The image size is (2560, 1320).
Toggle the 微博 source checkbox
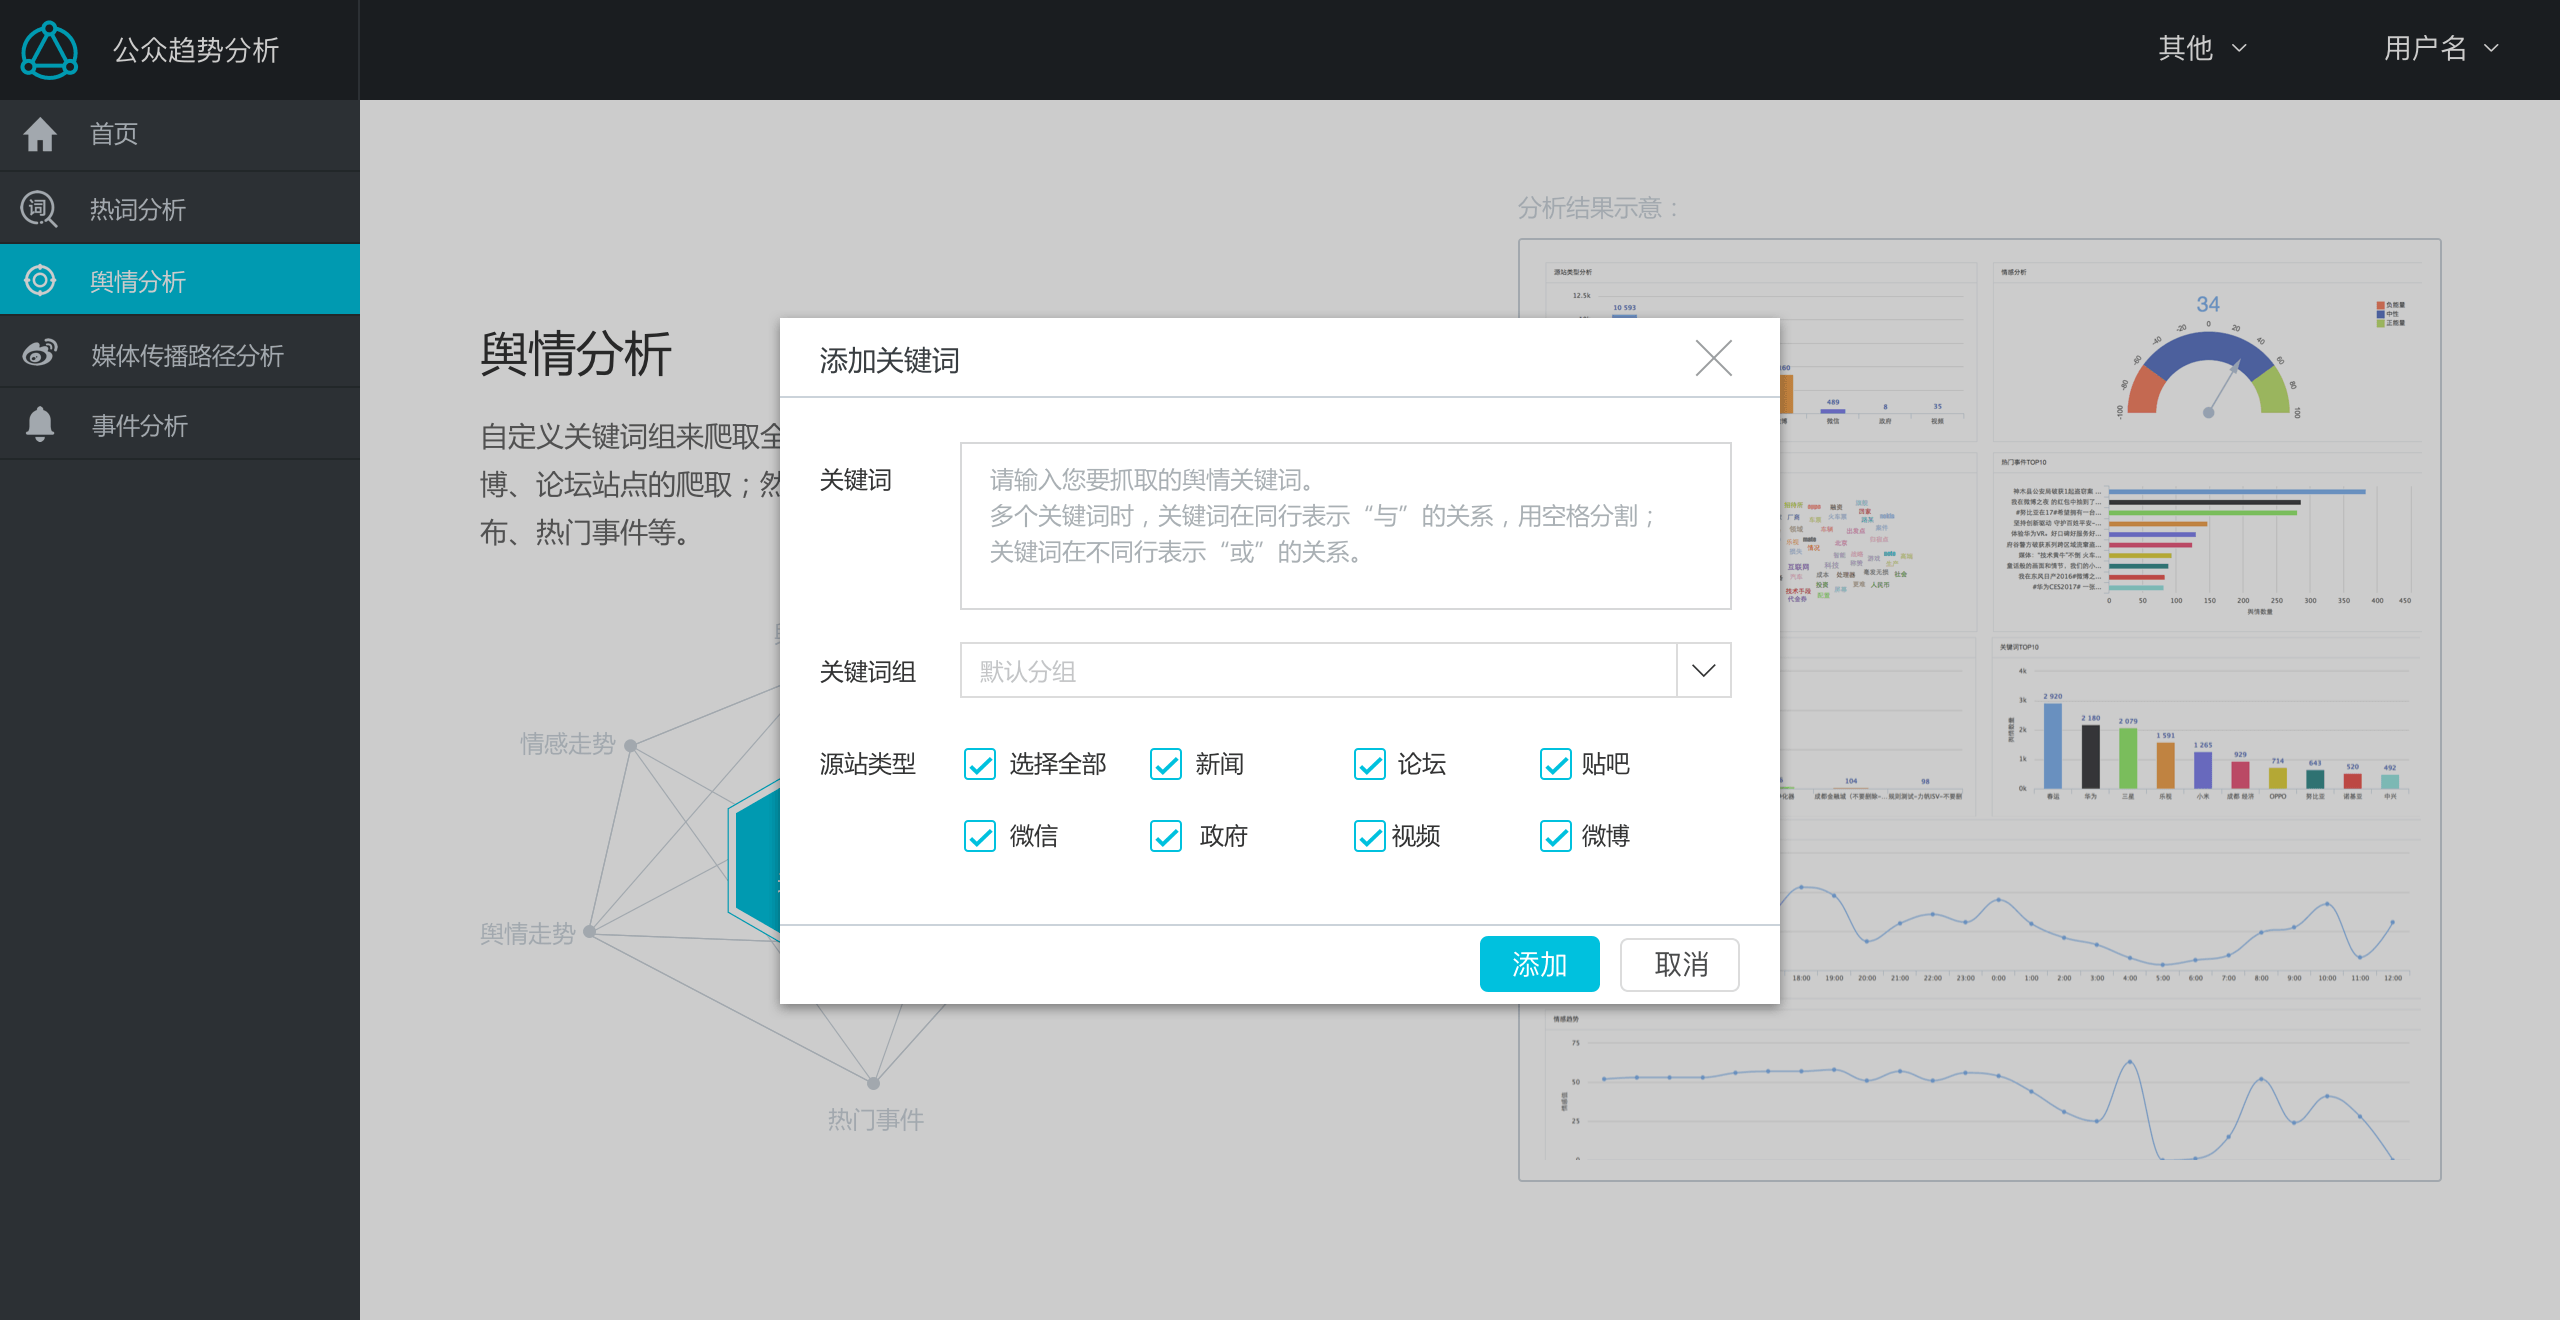[x=1556, y=836]
